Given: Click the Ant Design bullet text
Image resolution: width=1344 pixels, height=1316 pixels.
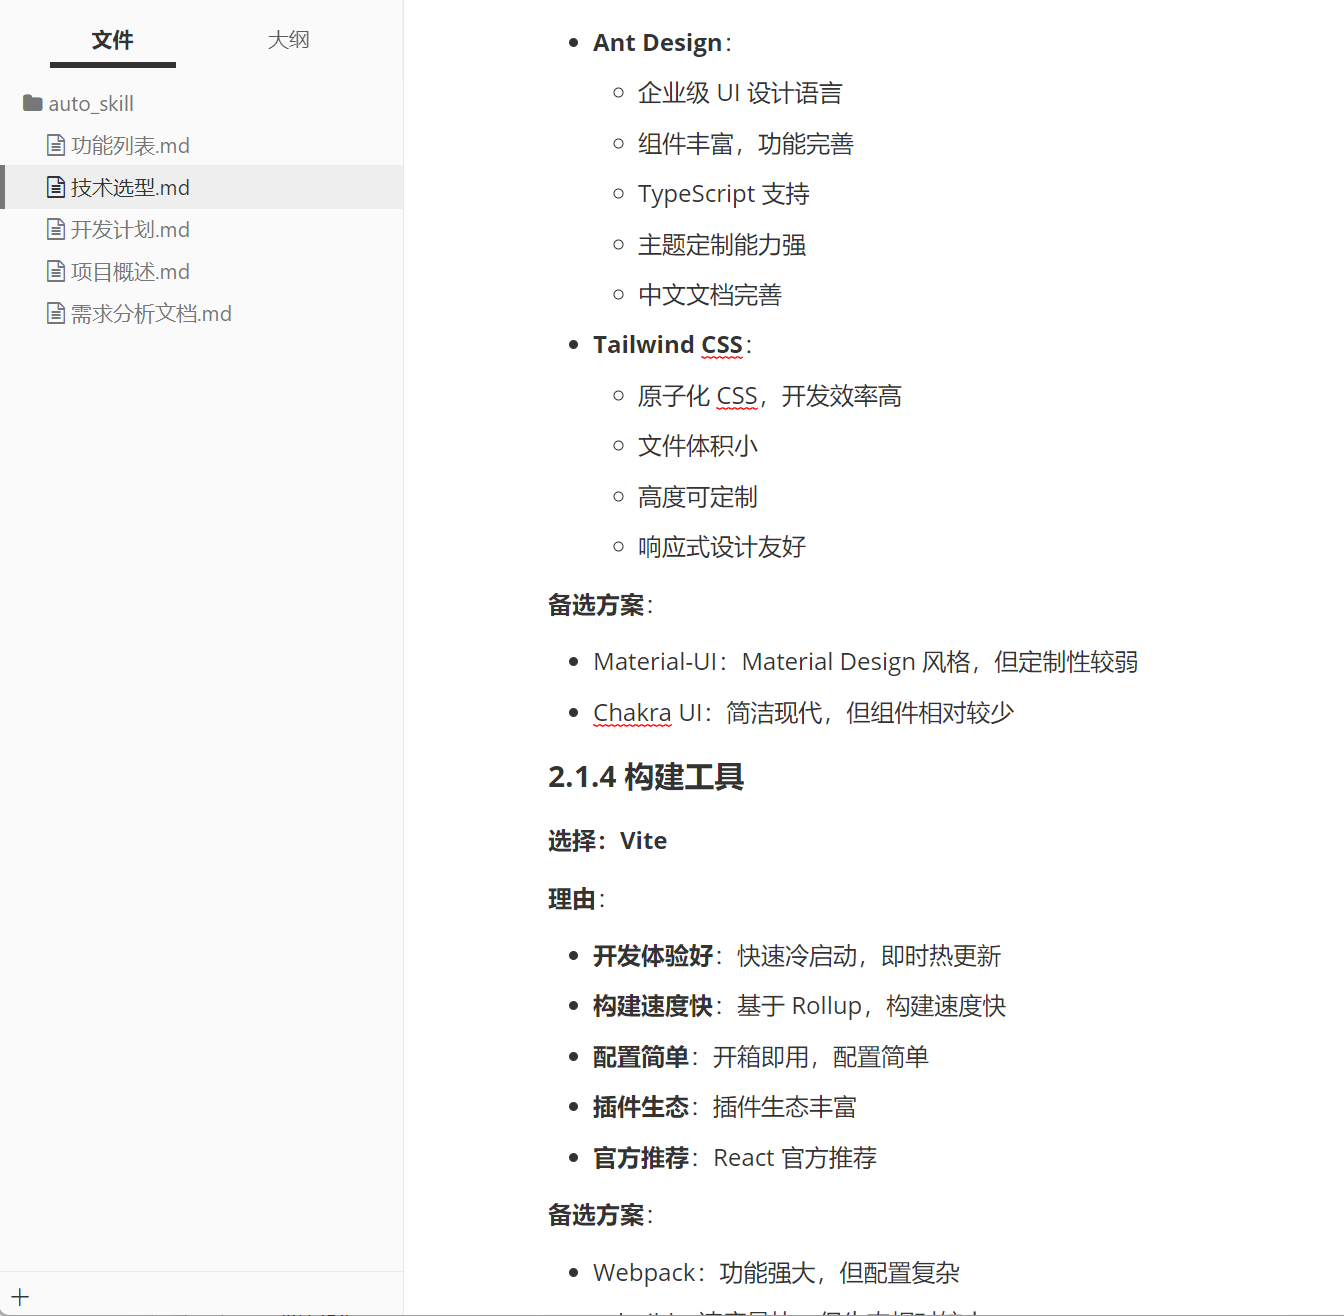Looking at the screenshot, I should coord(657,43).
